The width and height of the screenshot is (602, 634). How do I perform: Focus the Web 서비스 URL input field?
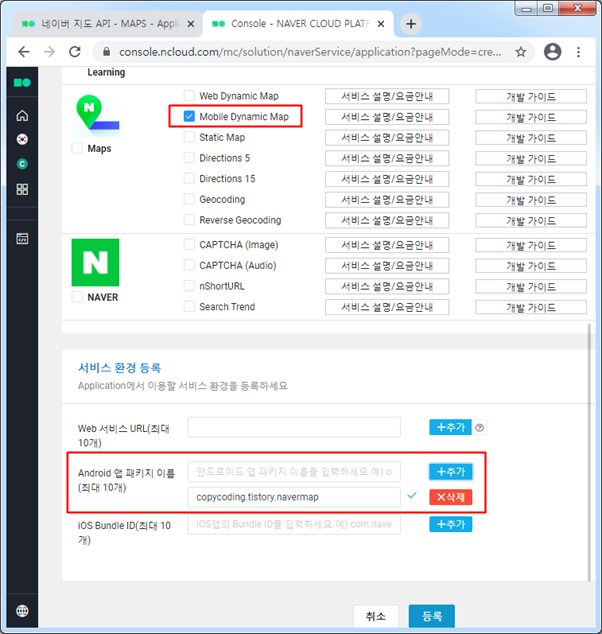click(x=294, y=427)
